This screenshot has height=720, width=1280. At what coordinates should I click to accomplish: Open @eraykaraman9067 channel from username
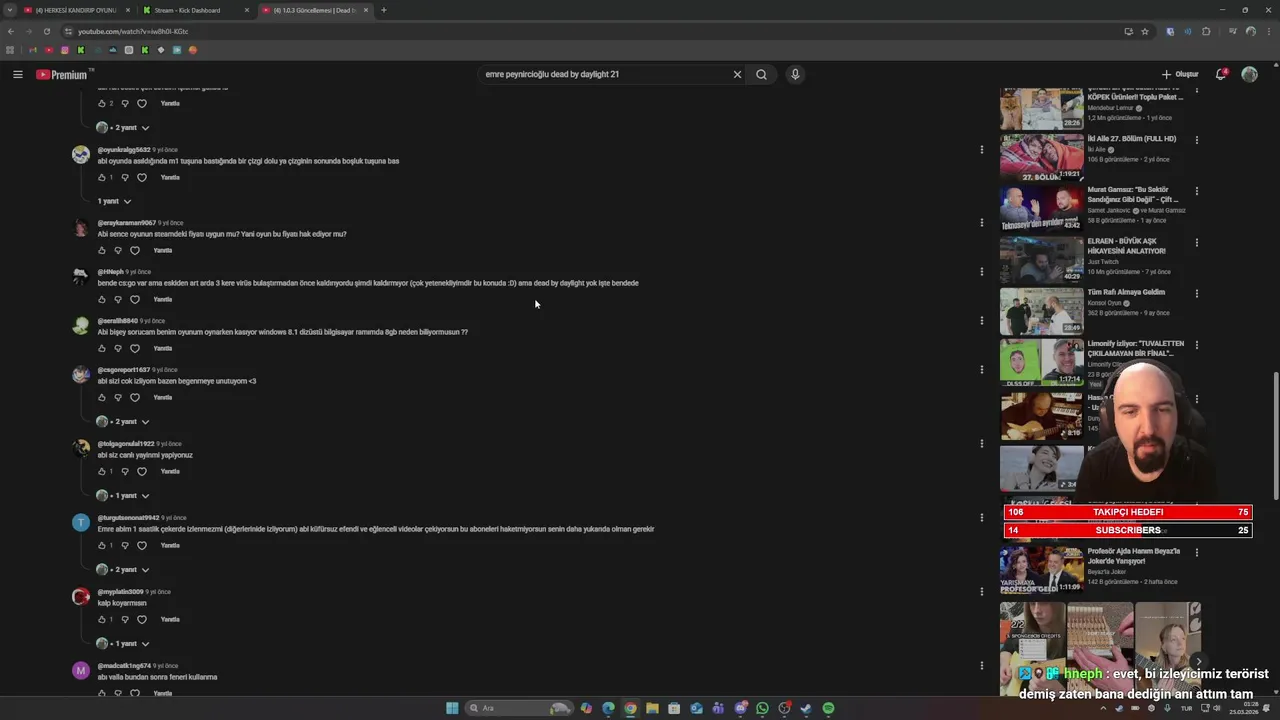(127, 223)
